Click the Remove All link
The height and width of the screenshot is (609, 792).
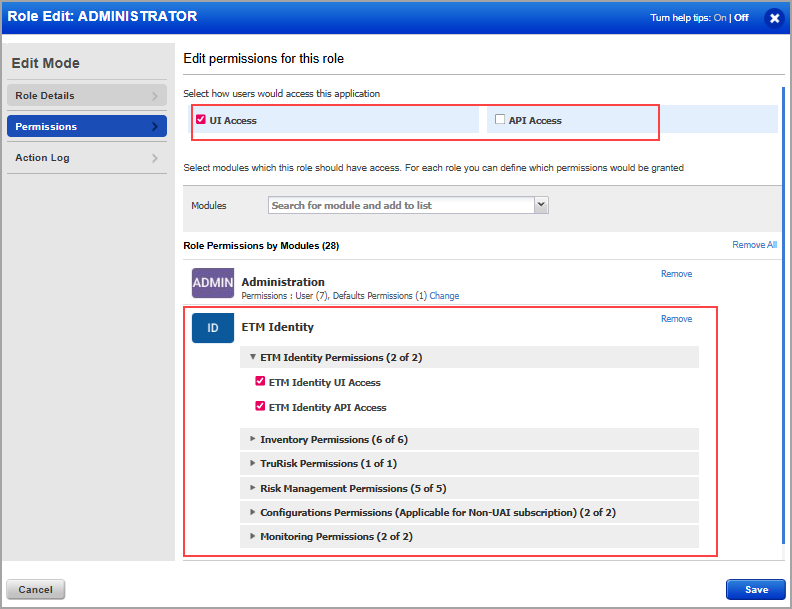[755, 245]
